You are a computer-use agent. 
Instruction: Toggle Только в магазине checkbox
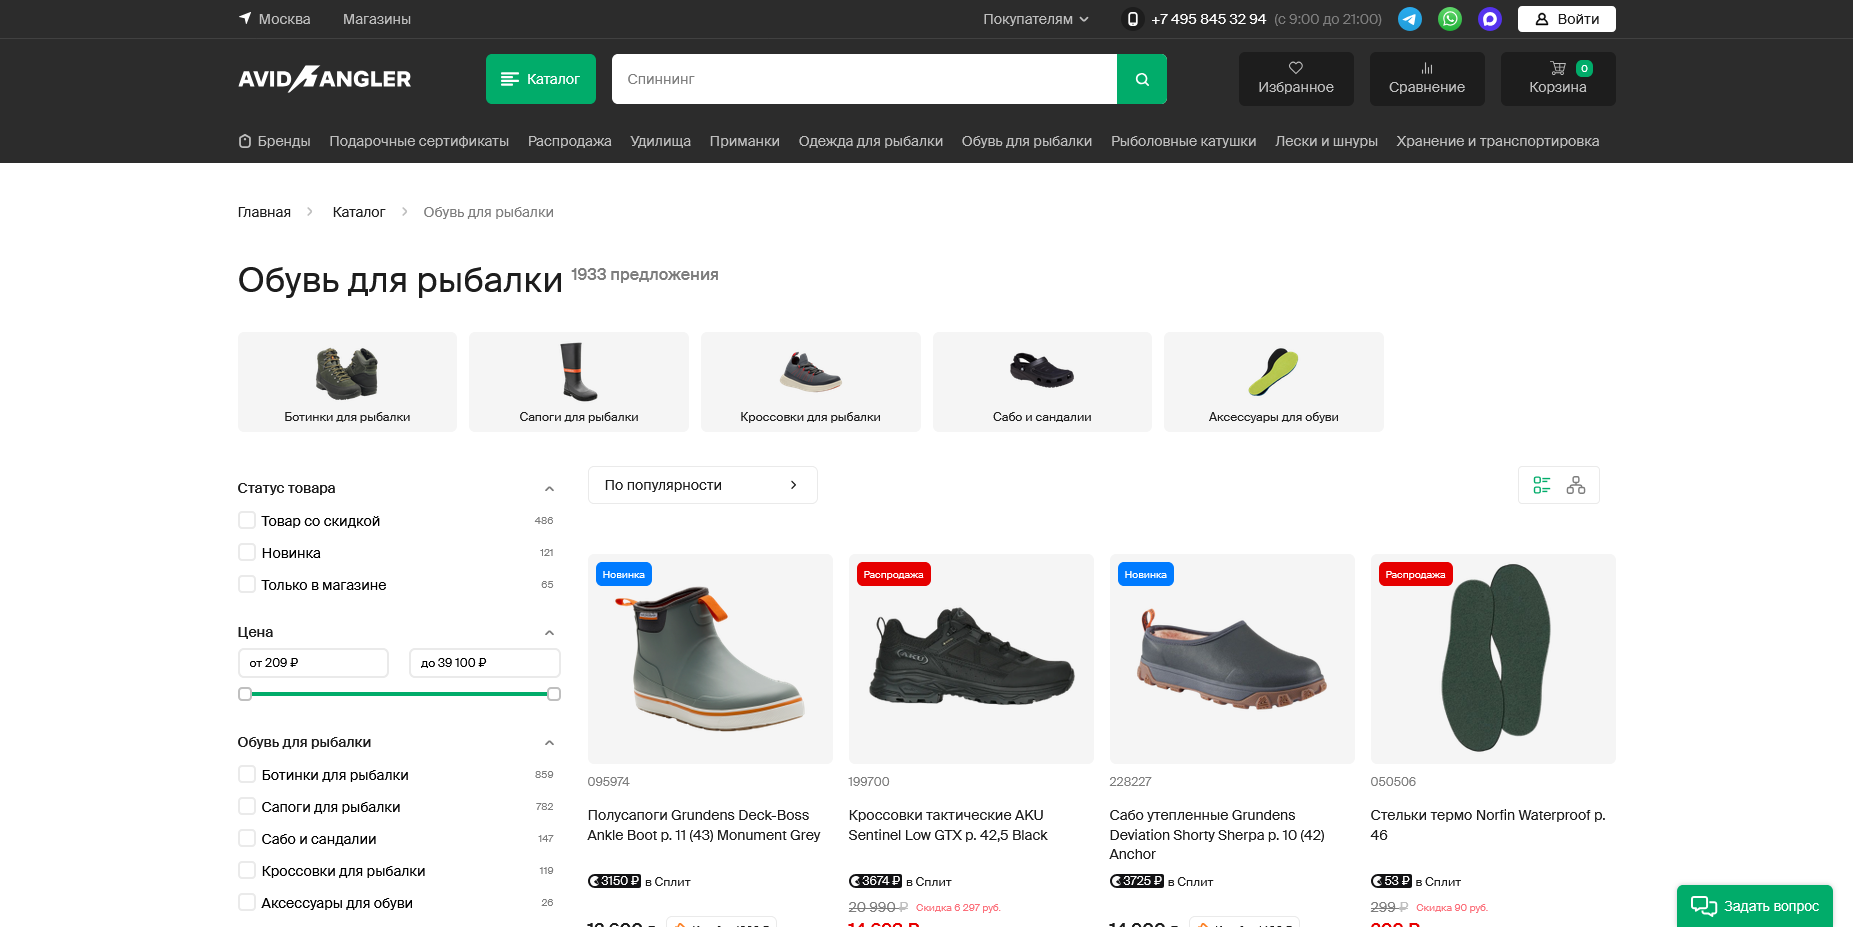(247, 584)
